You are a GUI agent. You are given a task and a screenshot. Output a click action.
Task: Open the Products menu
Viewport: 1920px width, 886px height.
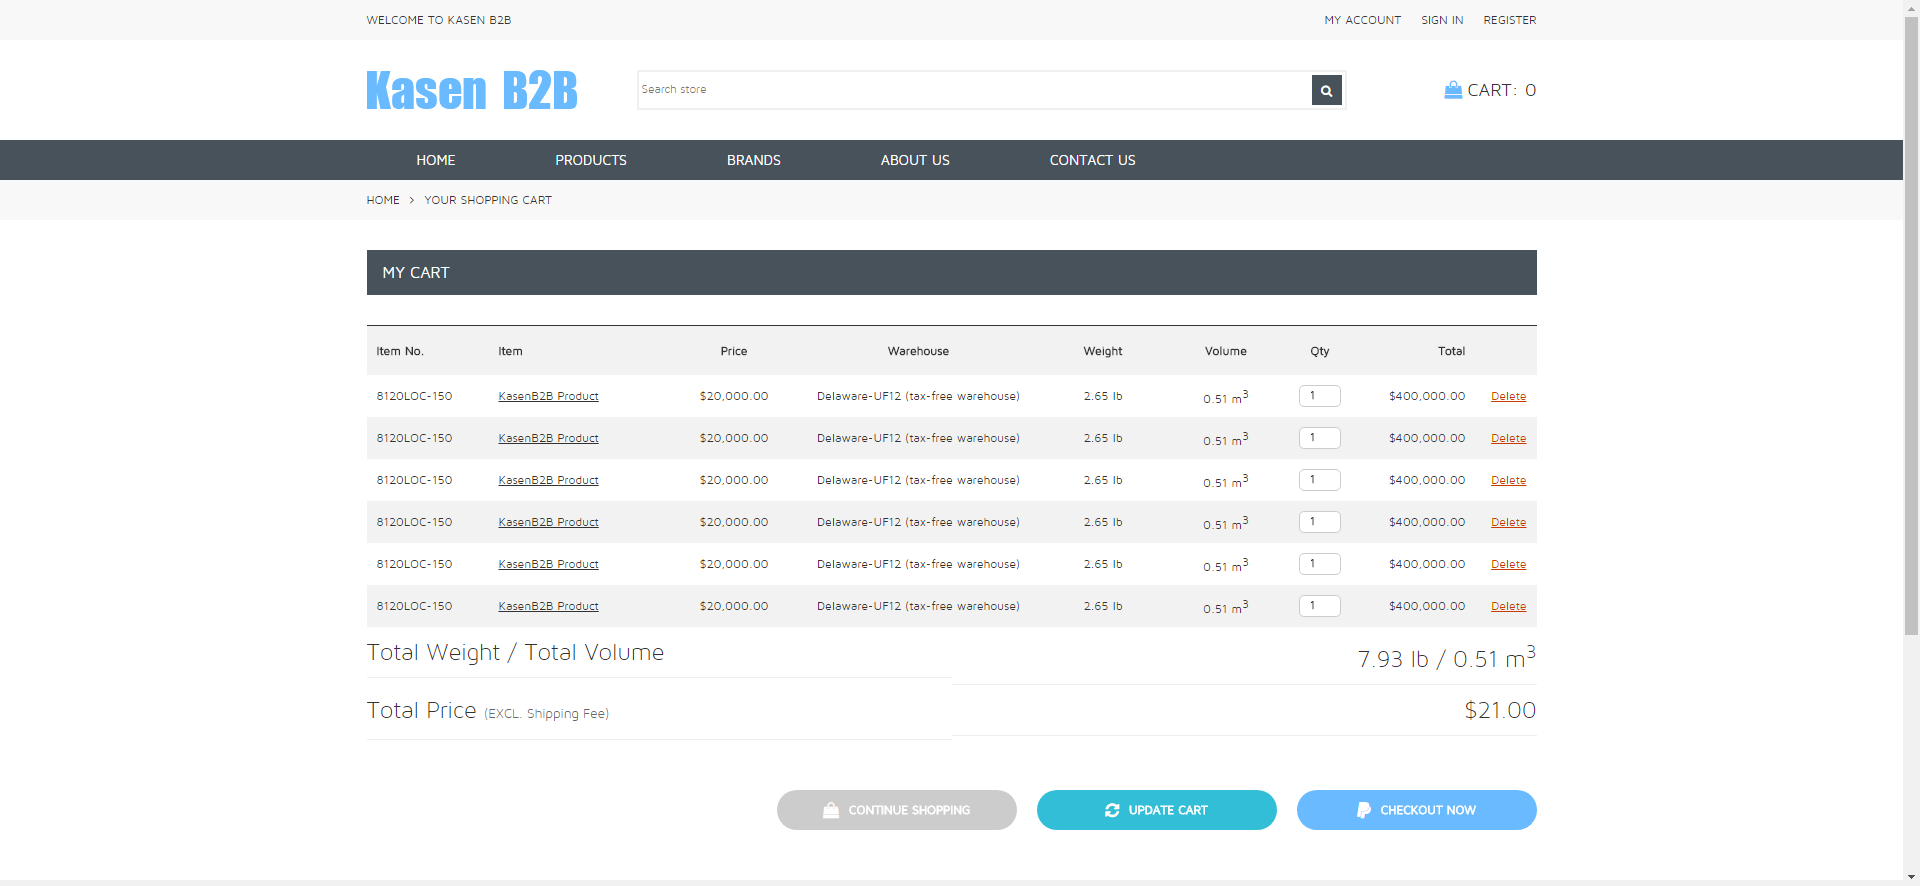(590, 160)
